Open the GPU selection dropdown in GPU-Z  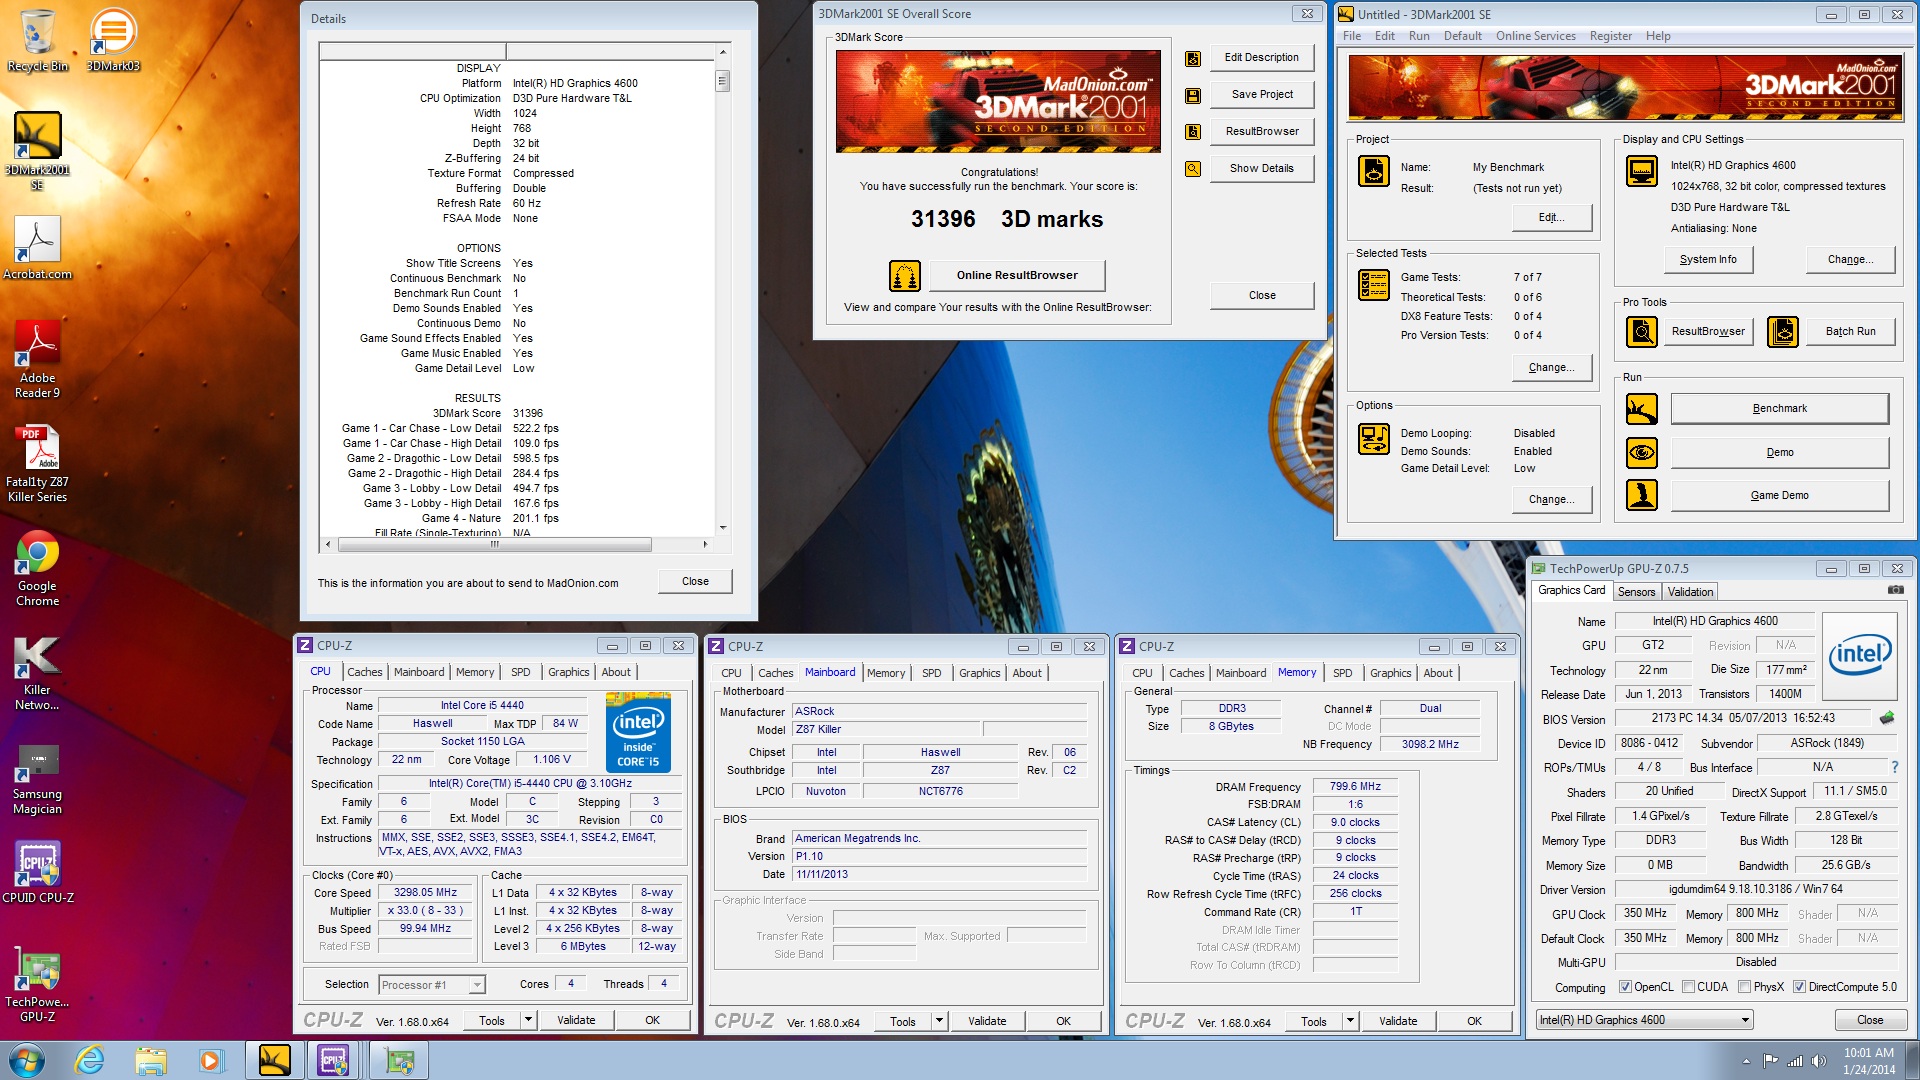coord(1645,1020)
